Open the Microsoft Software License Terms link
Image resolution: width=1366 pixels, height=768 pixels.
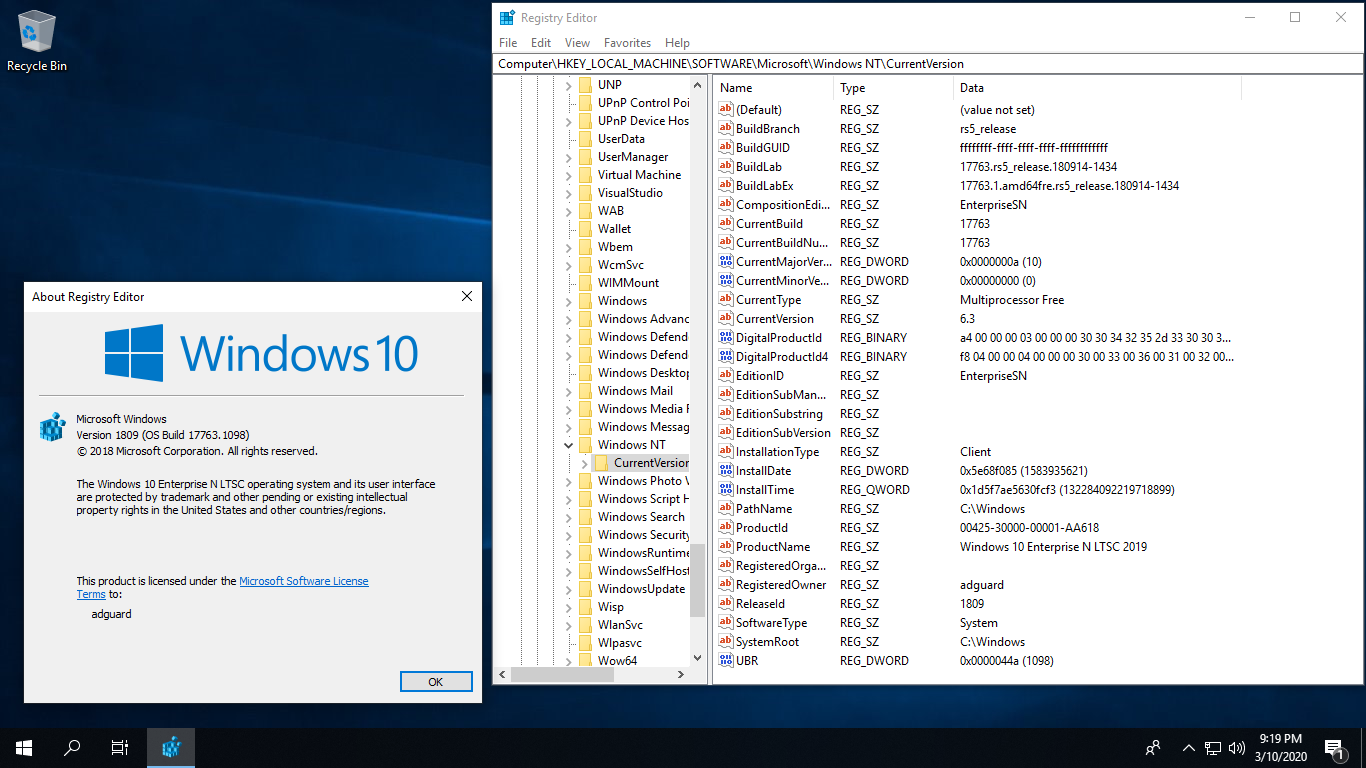[x=303, y=581]
